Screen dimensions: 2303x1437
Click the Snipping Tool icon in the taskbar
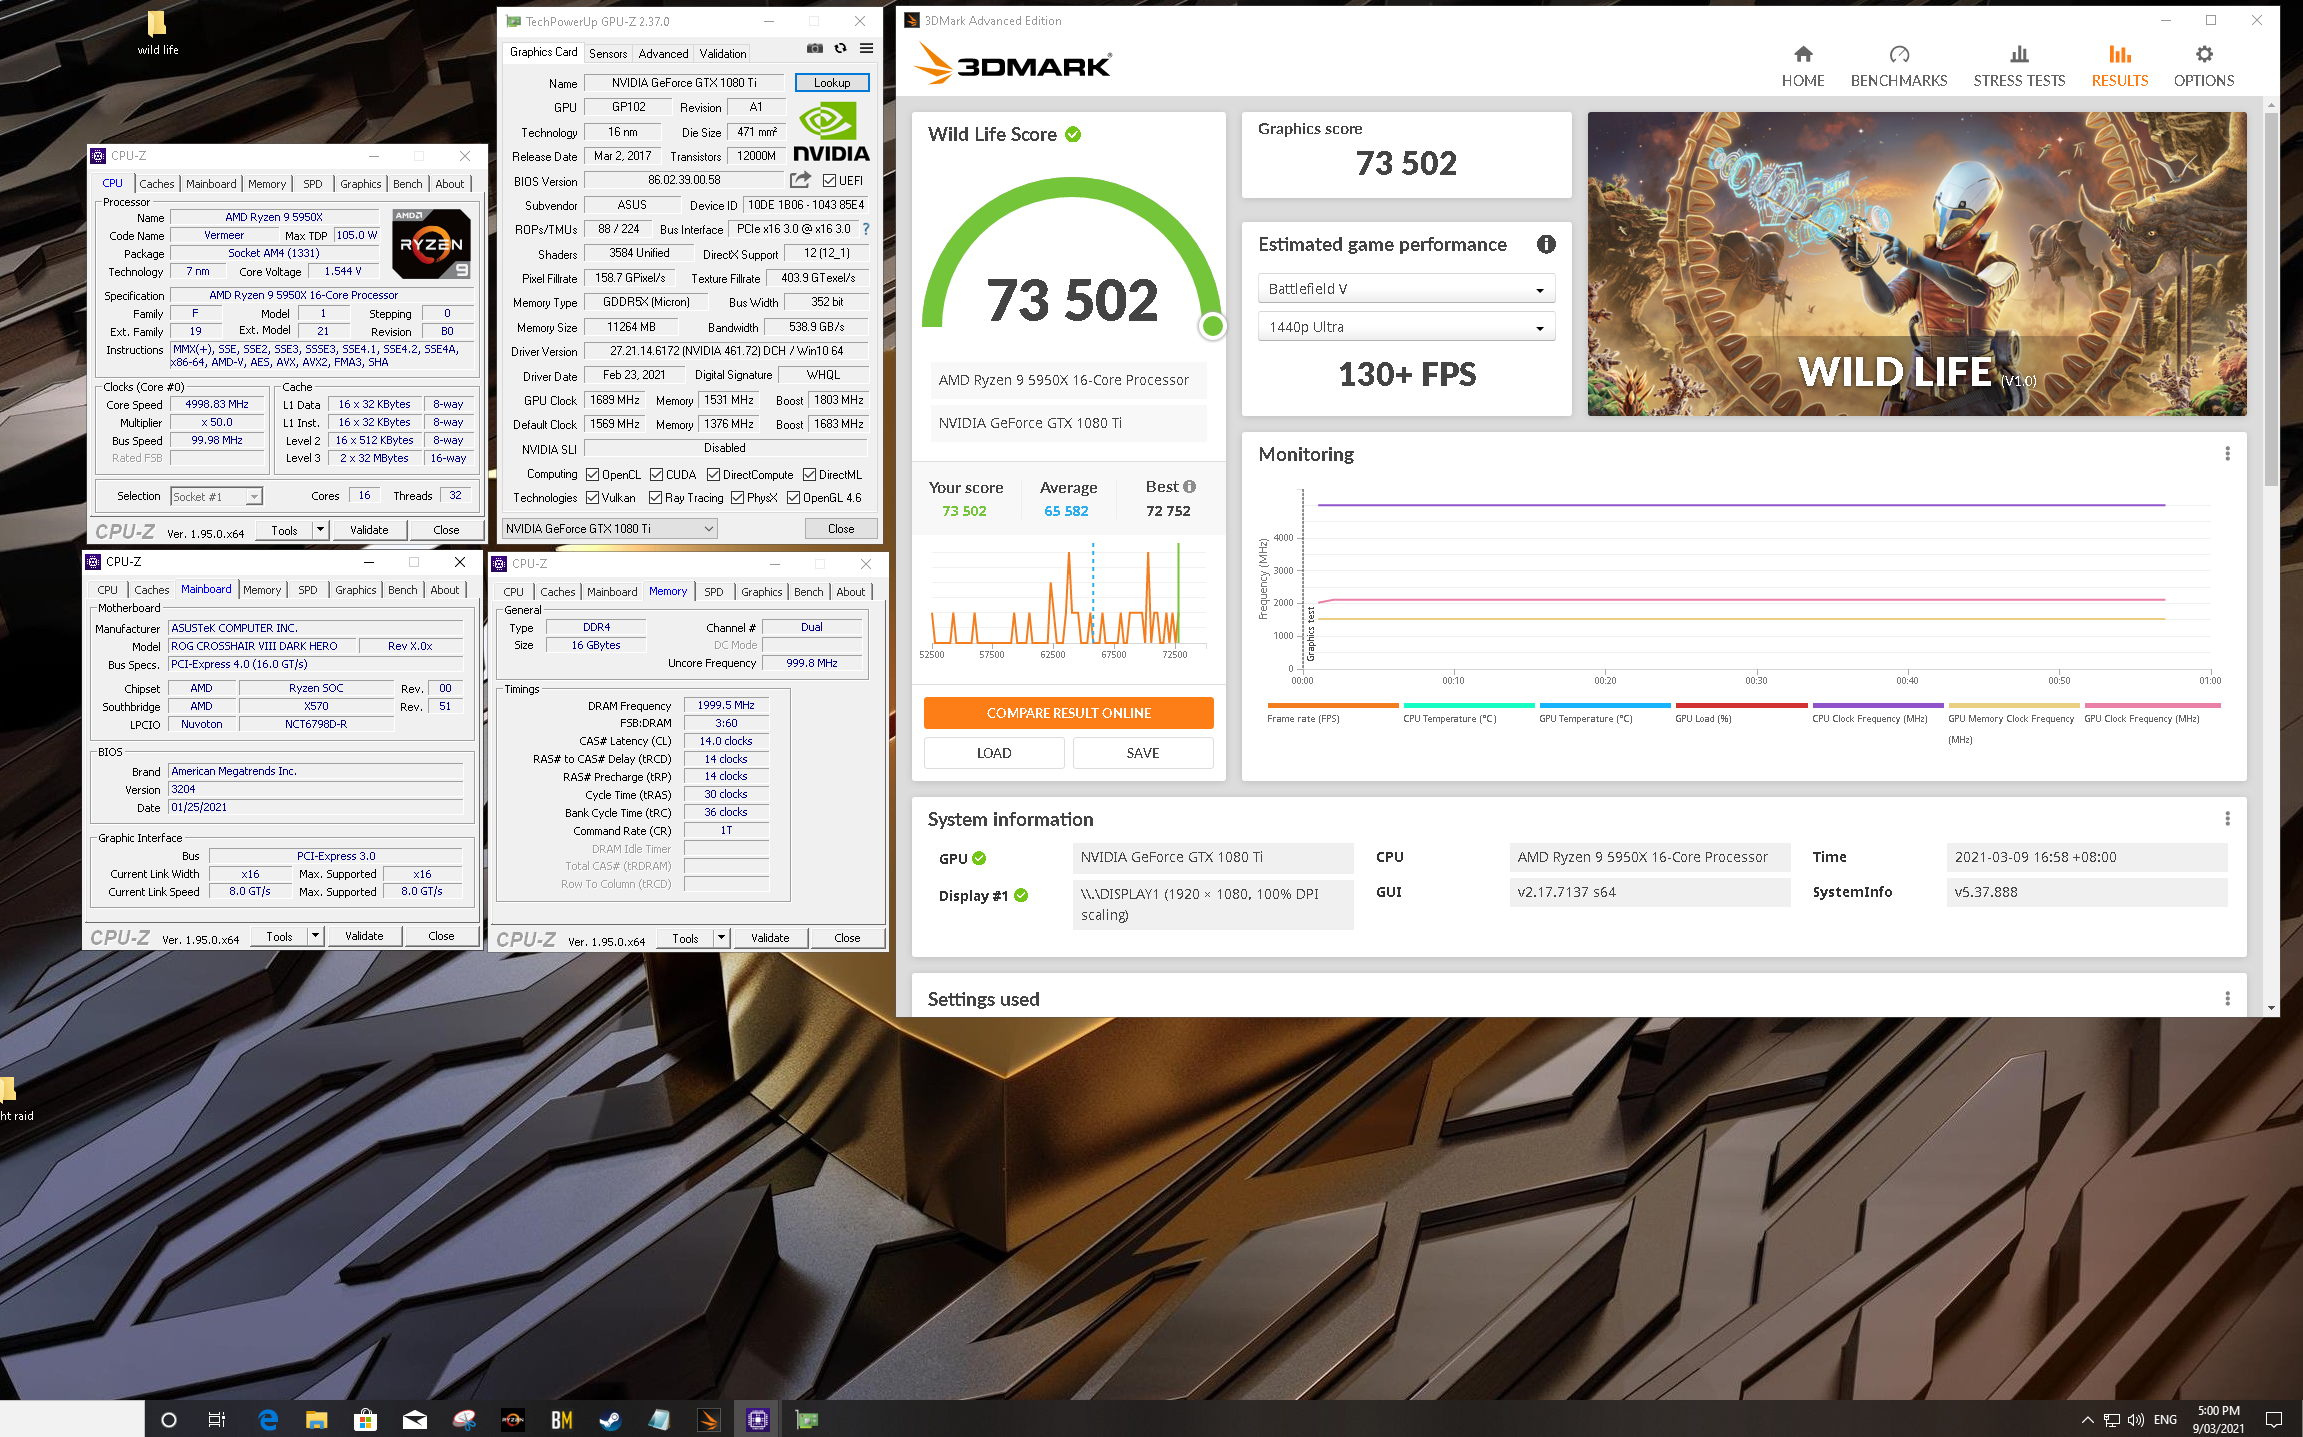pos(463,1419)
